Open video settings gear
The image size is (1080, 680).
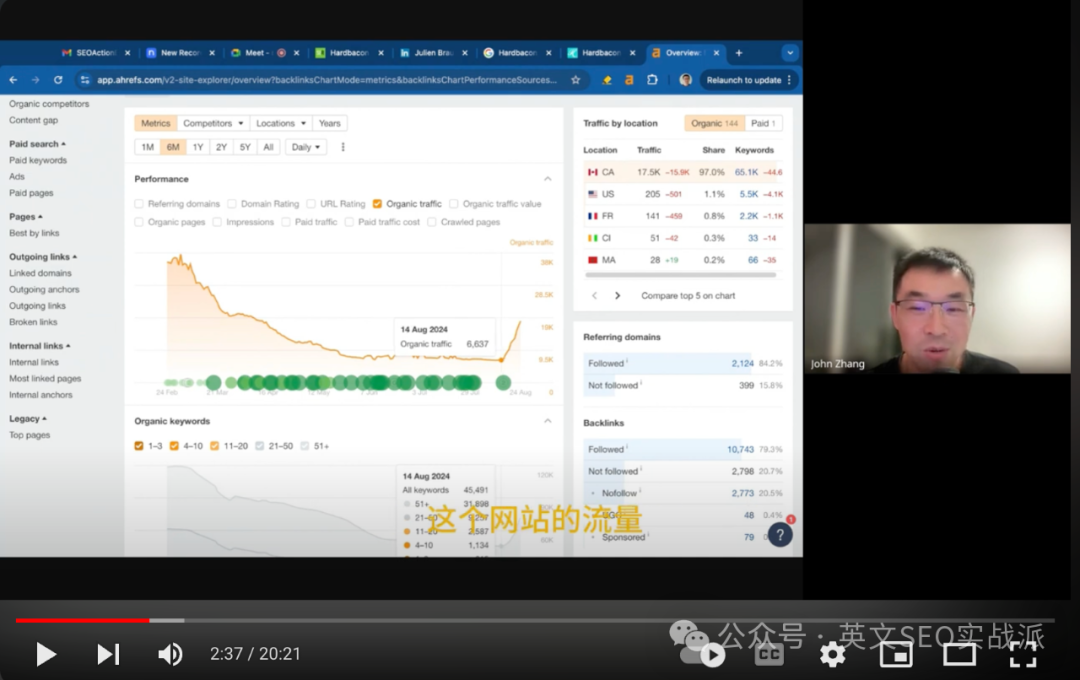[x=833, y=654]
